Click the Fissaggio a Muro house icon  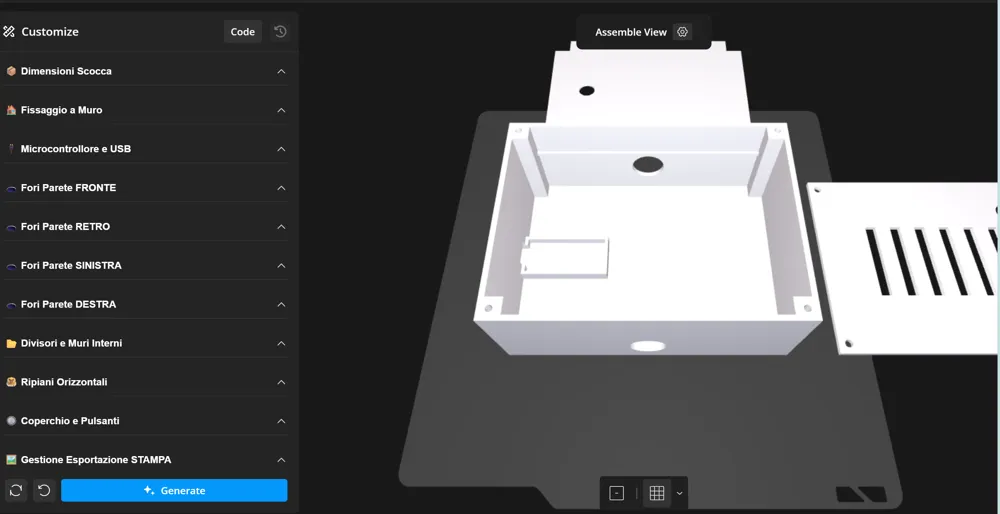(11, 110)
